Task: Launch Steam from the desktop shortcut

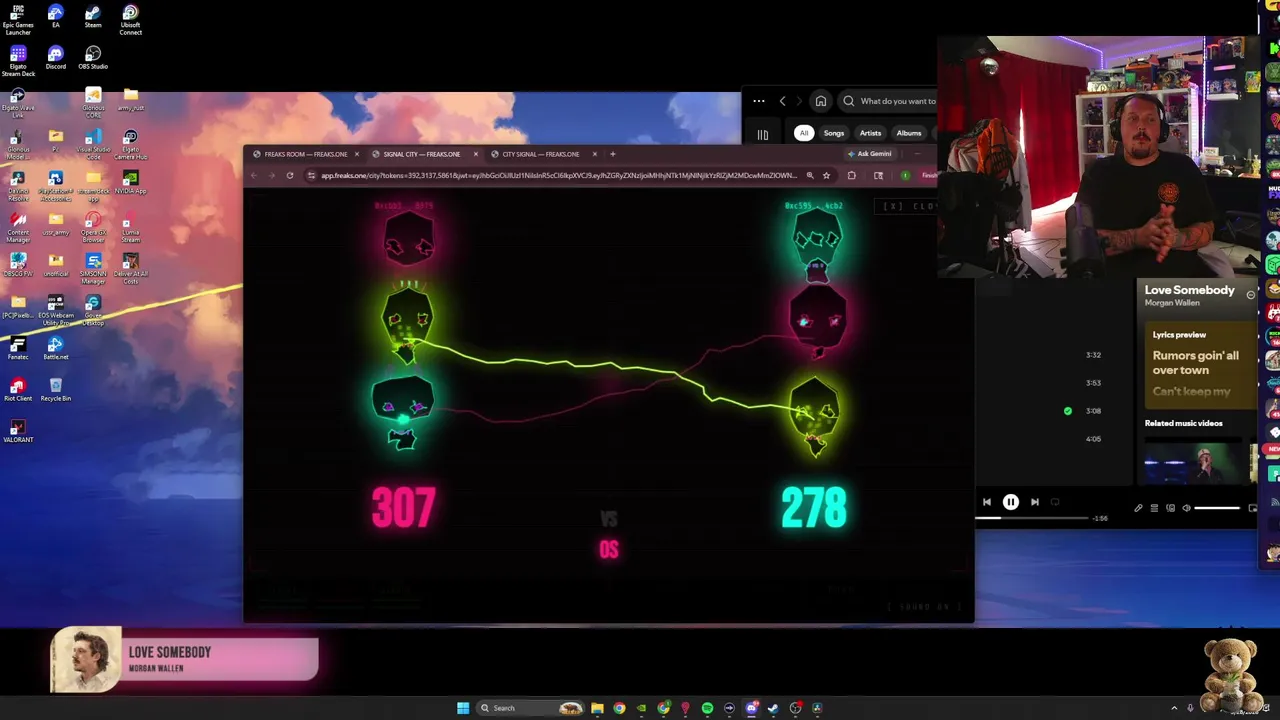Action: pyautogui.click(x=92, y=16)
